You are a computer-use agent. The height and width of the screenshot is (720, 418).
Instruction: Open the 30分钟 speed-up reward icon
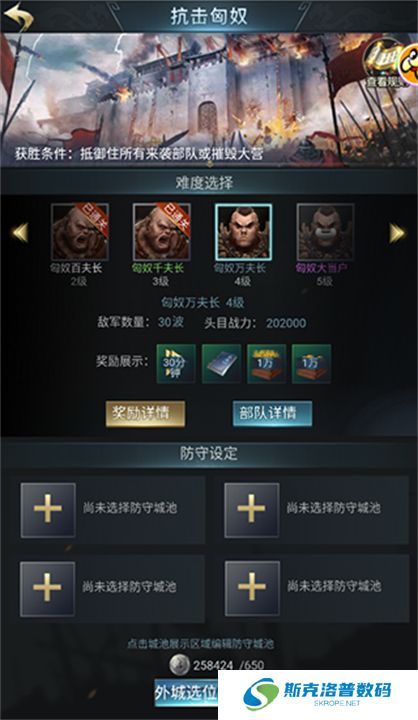point(176,364)
